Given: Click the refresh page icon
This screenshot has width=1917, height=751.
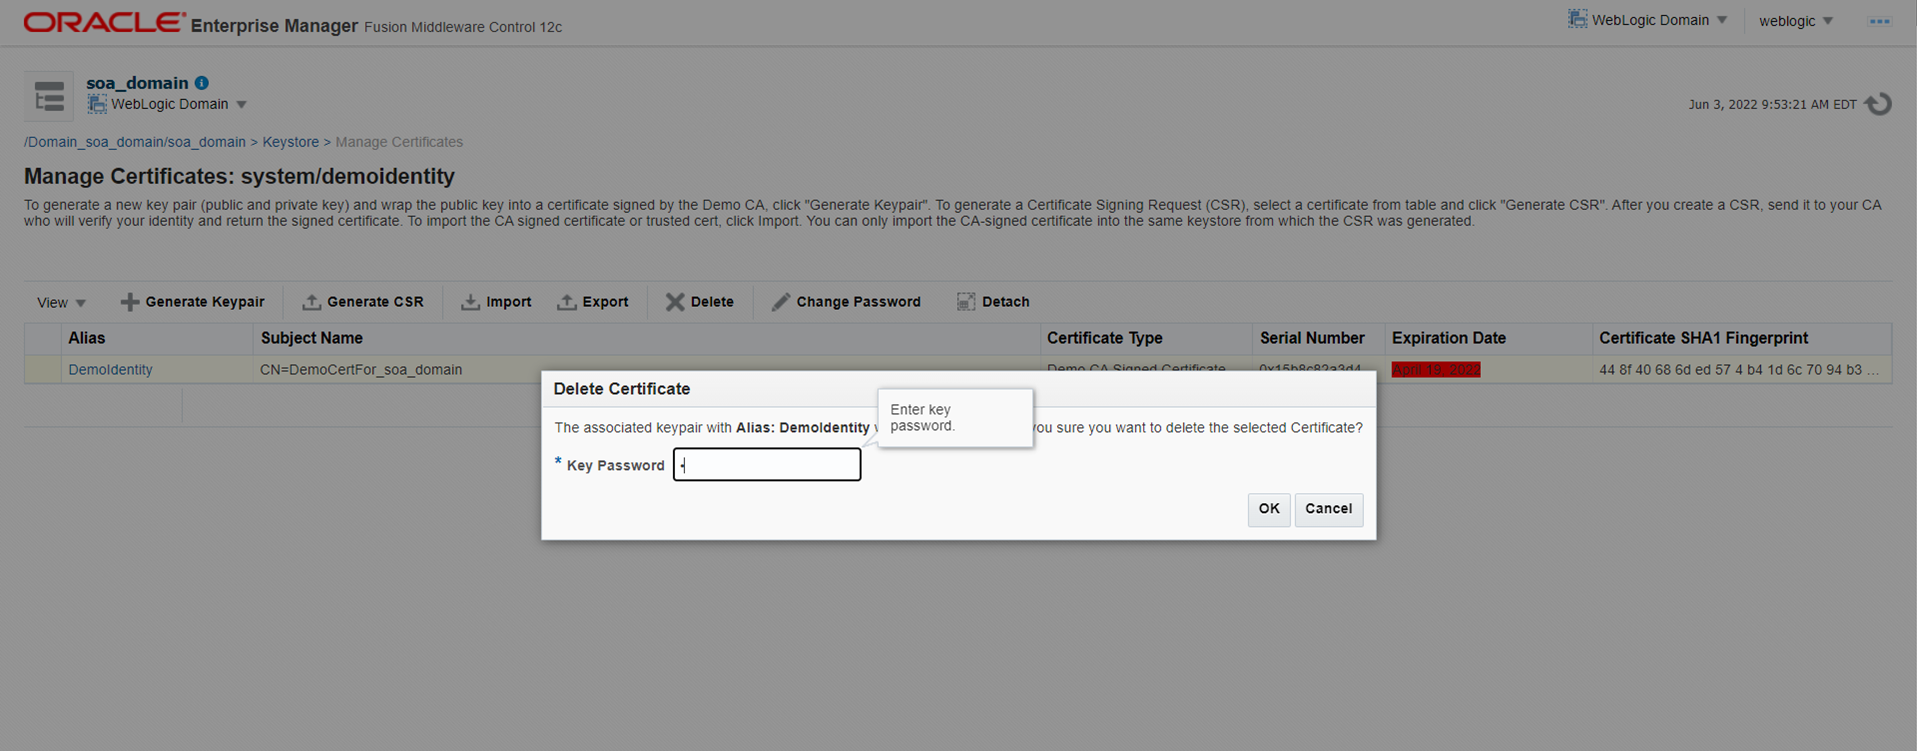Looking at the screenshot, I should [x=1879, y=104].
